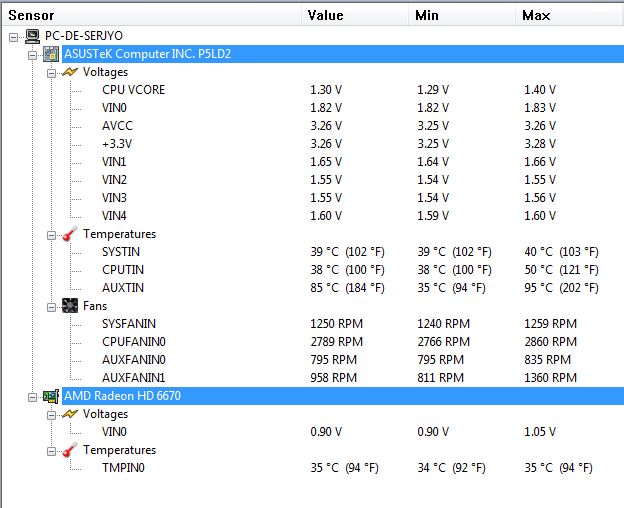
Task: Collapse the Fans group
Action: [51, 308]
